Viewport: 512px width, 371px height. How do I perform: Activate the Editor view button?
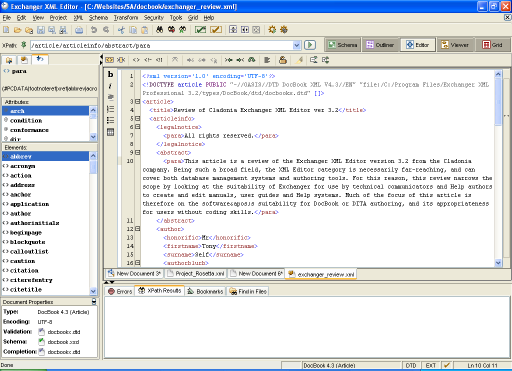point(418,45)
